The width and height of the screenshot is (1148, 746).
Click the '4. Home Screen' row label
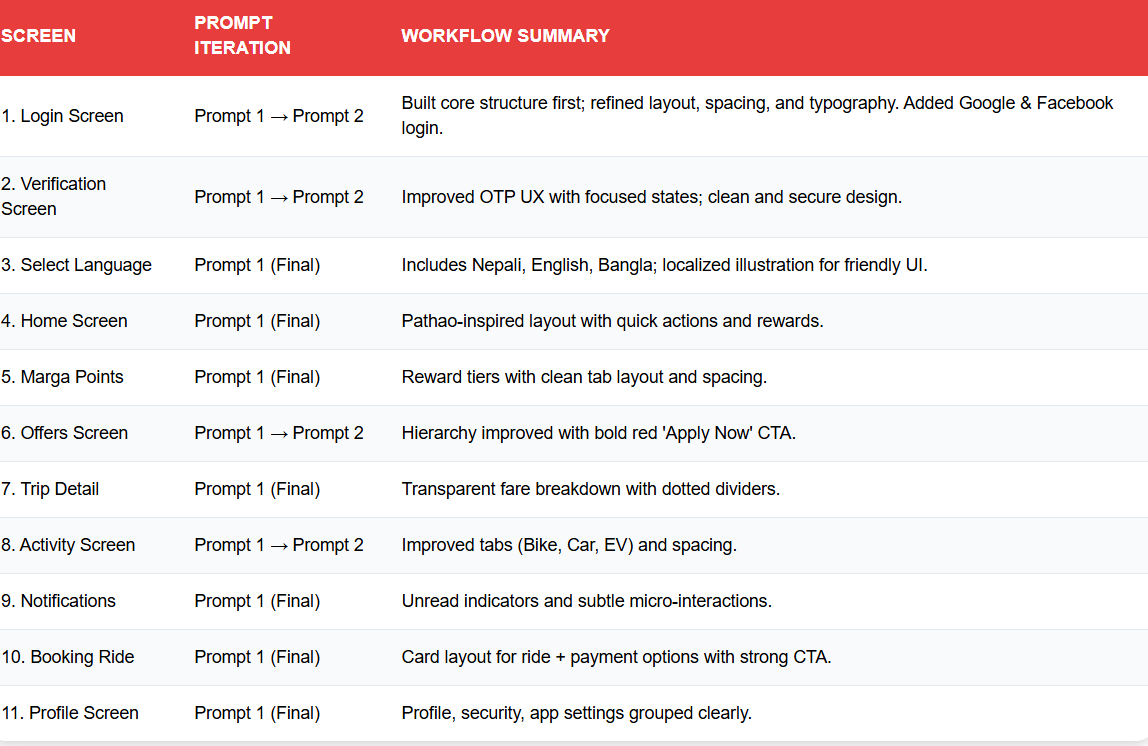pos(65,321)
